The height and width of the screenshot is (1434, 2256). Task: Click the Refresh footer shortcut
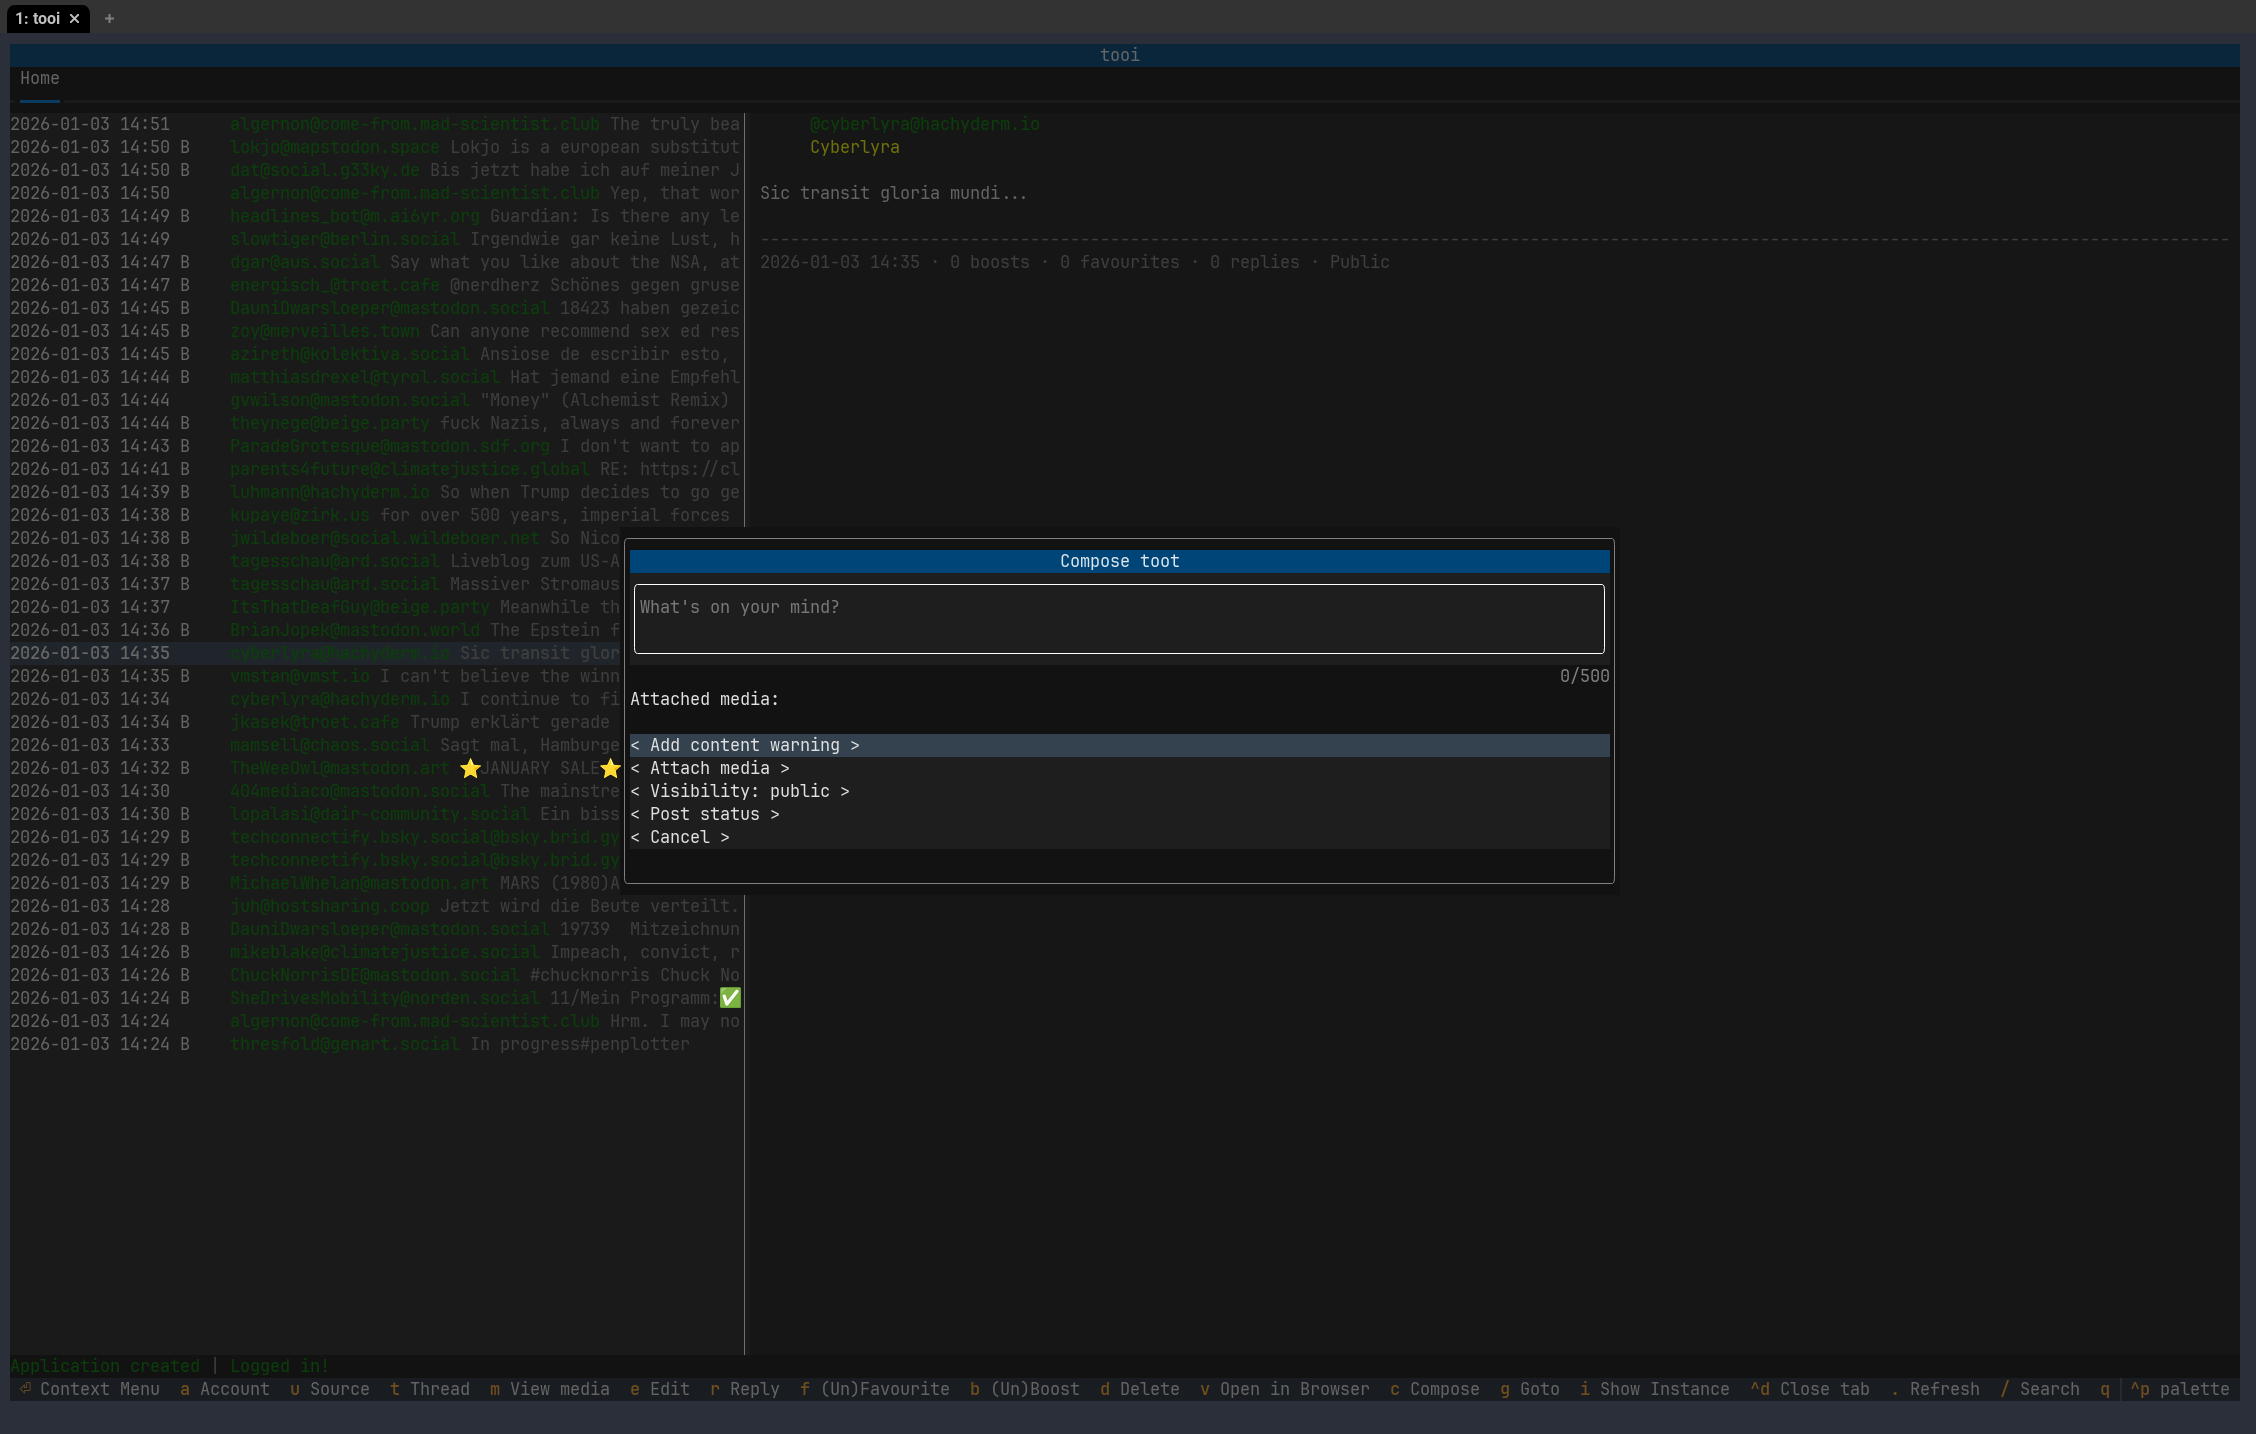coord(1934,1389)
